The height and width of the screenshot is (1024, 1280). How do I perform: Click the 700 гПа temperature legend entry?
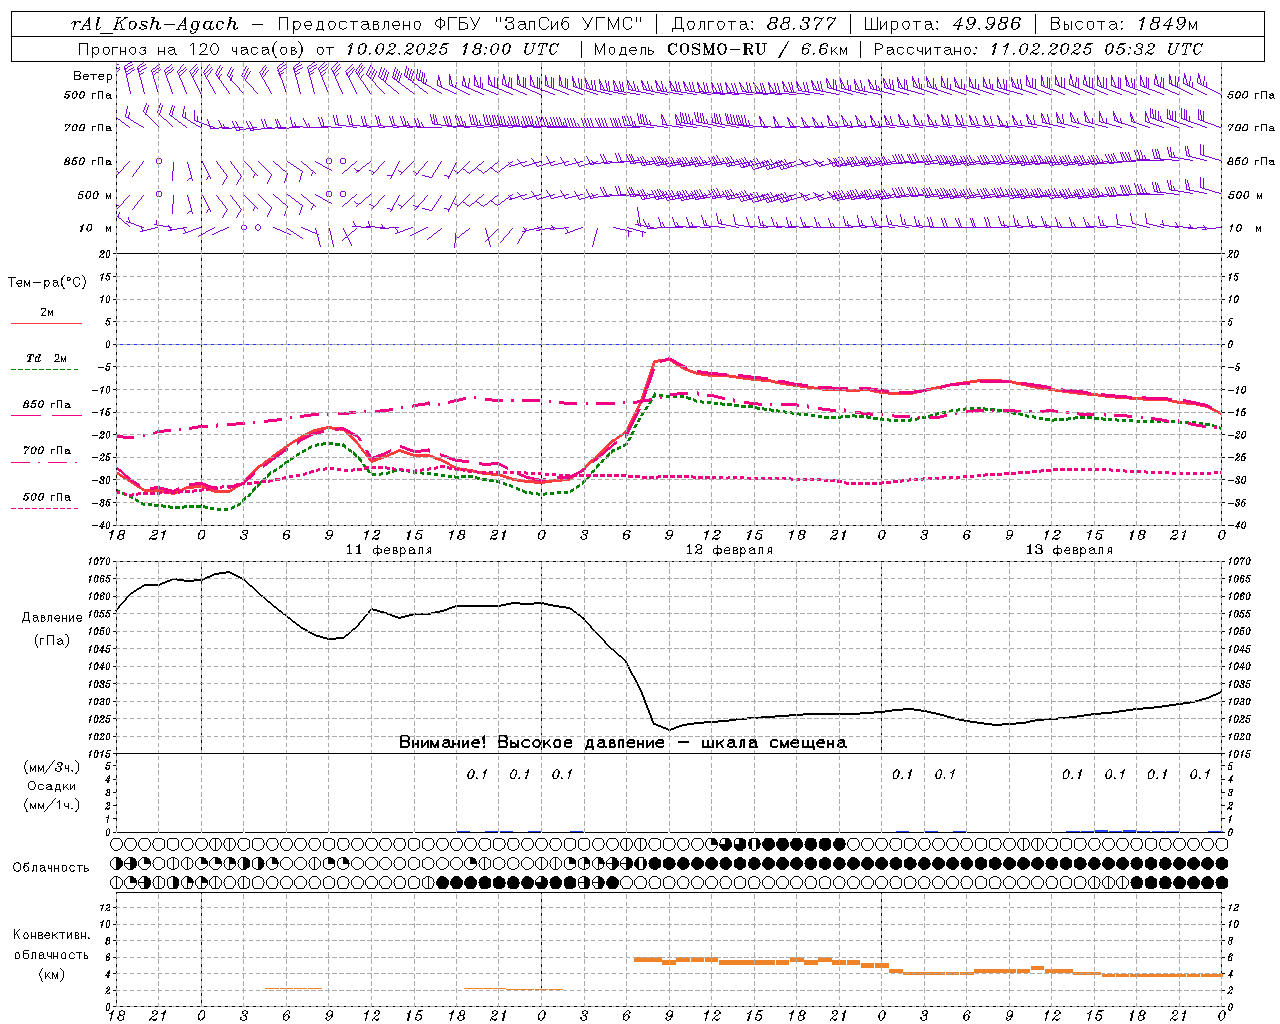(x=47, y=450)
